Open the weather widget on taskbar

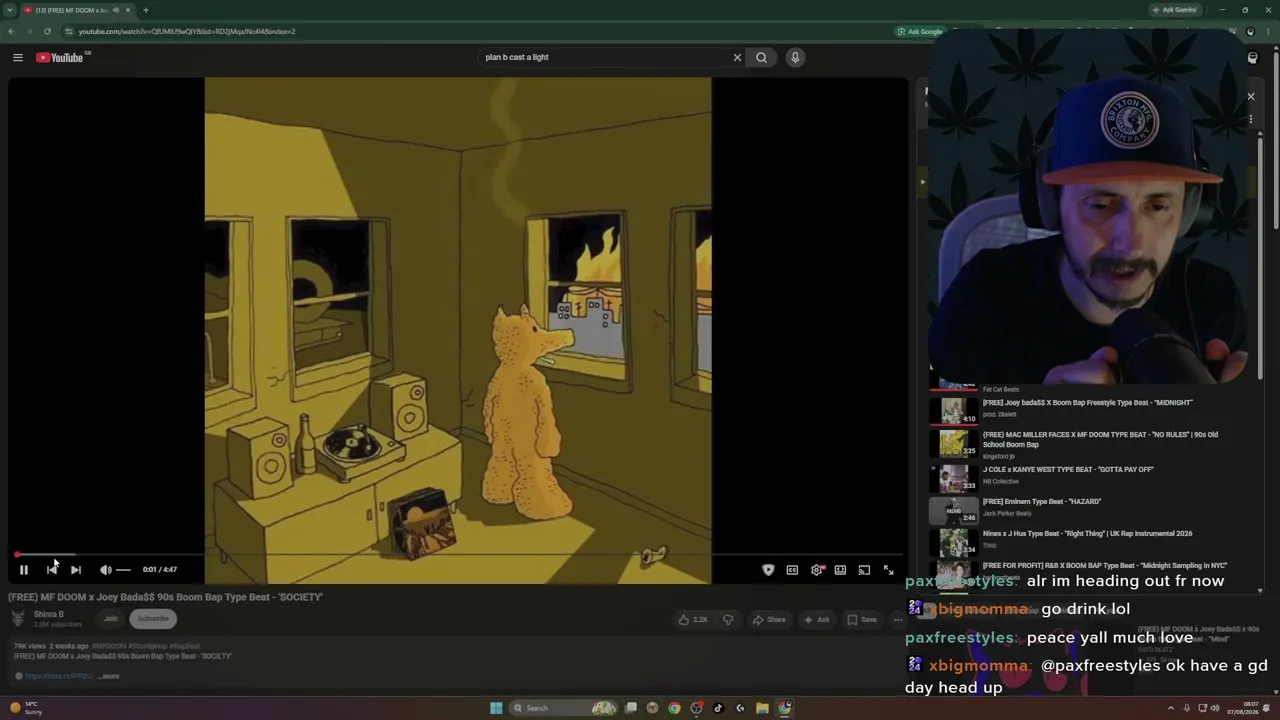[25, 709]
